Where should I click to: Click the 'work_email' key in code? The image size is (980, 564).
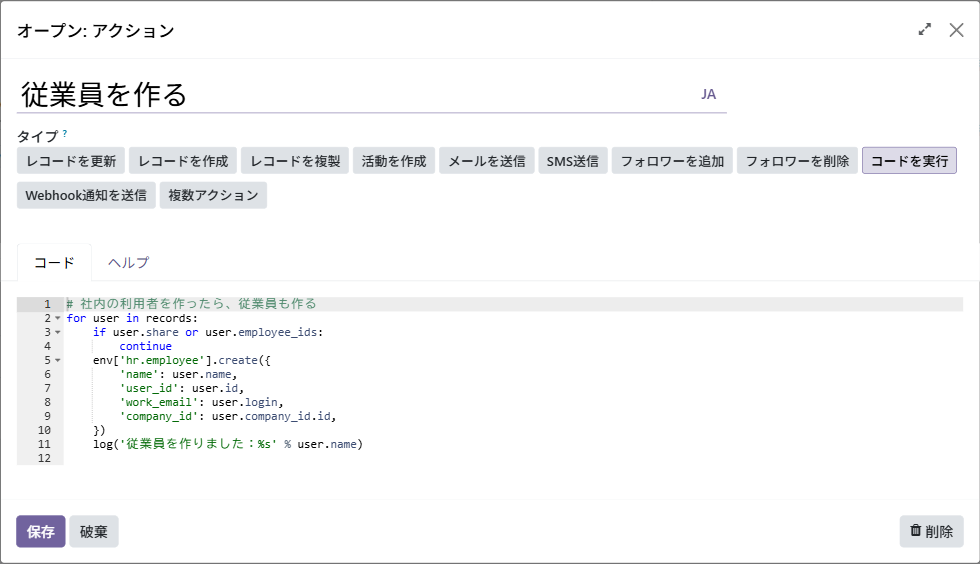(159, 402)
